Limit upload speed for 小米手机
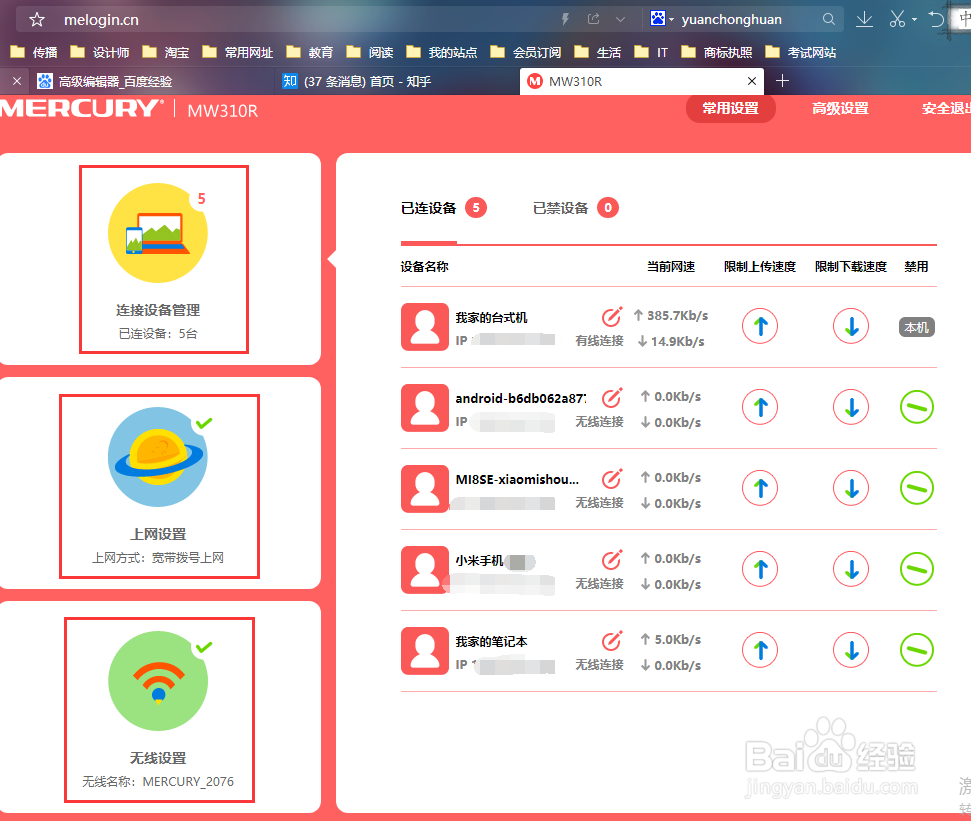 coord(760,570)
